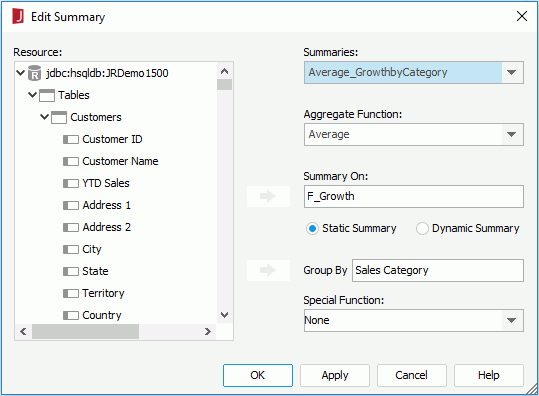Viewport: 539px width, 396px height.
Task: Click resource tree scroll down arrow
Action: click(x=224, y=315)
